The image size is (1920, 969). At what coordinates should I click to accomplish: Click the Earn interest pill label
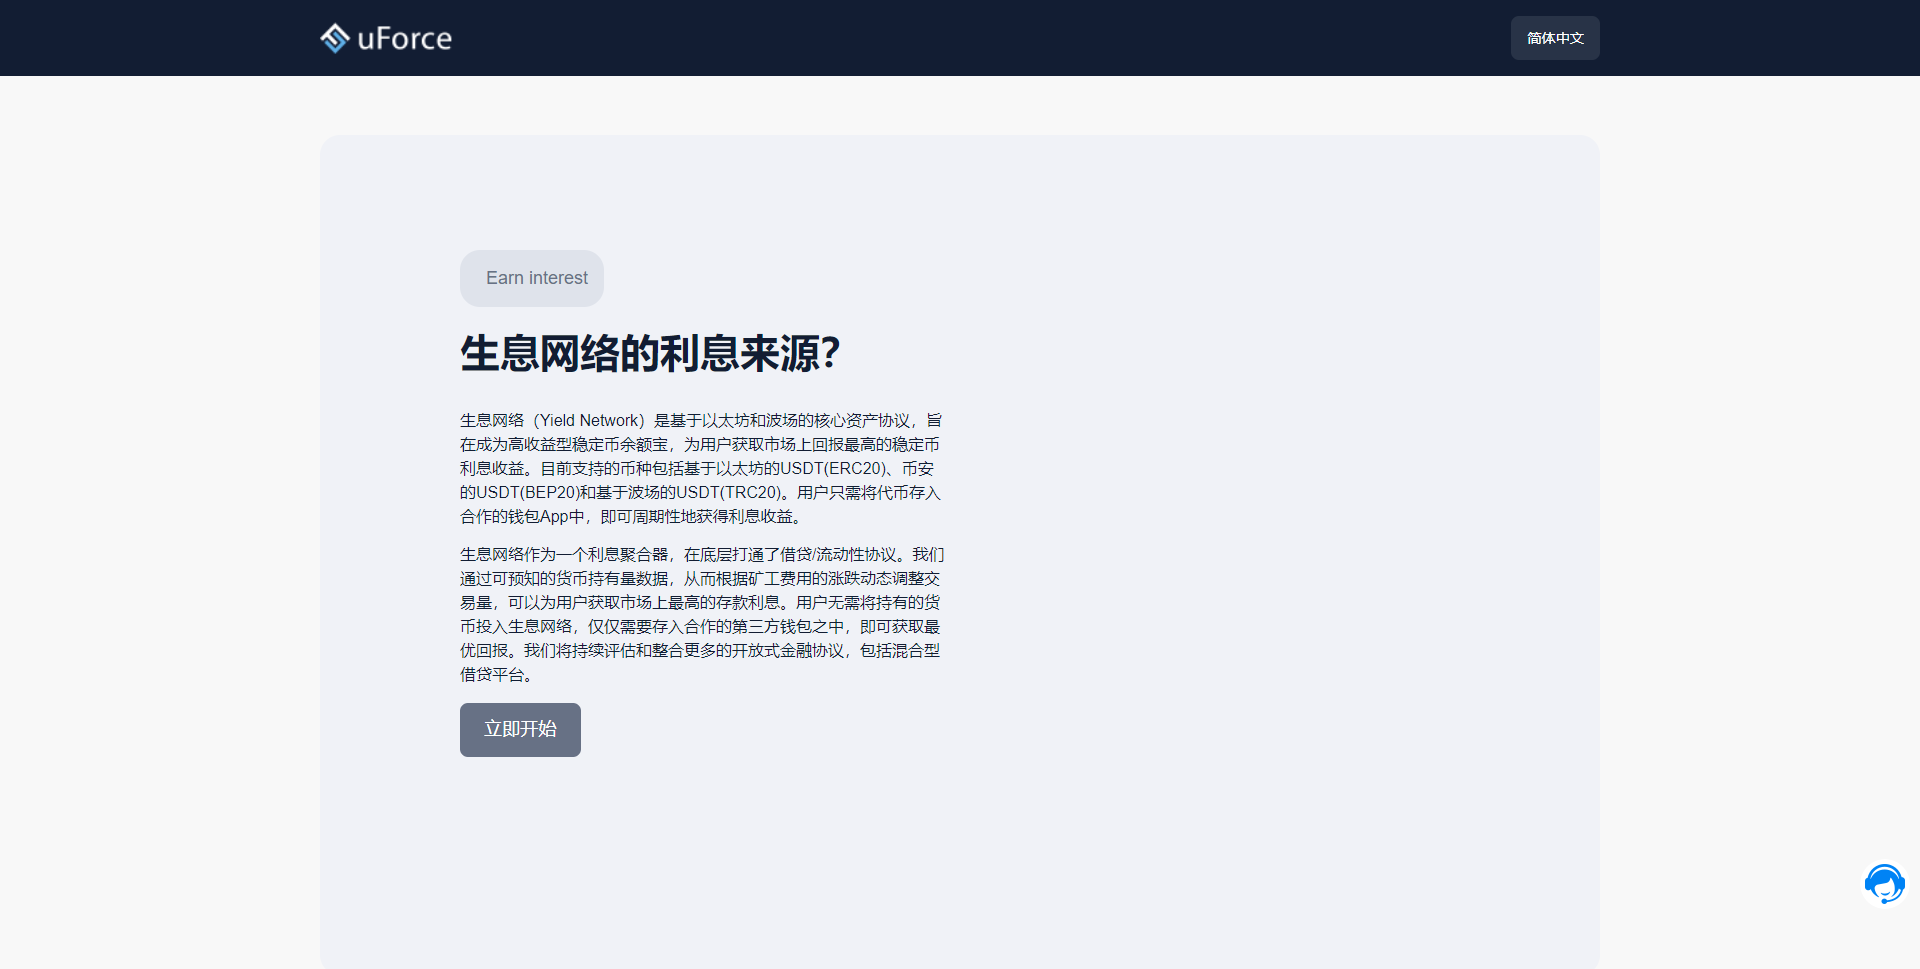pos(532,278)
